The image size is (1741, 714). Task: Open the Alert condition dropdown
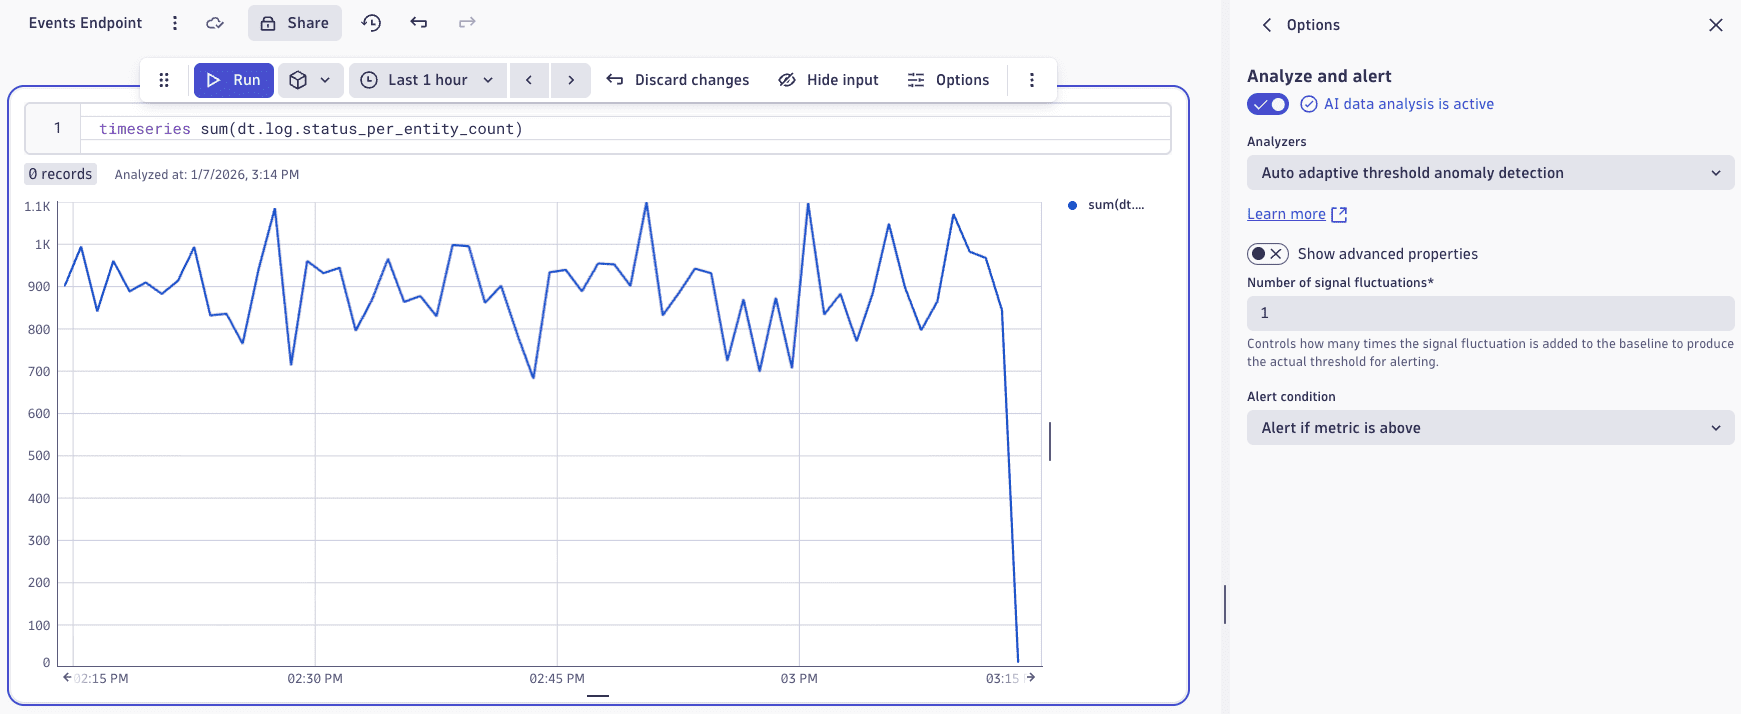(x=1490, y=428)
